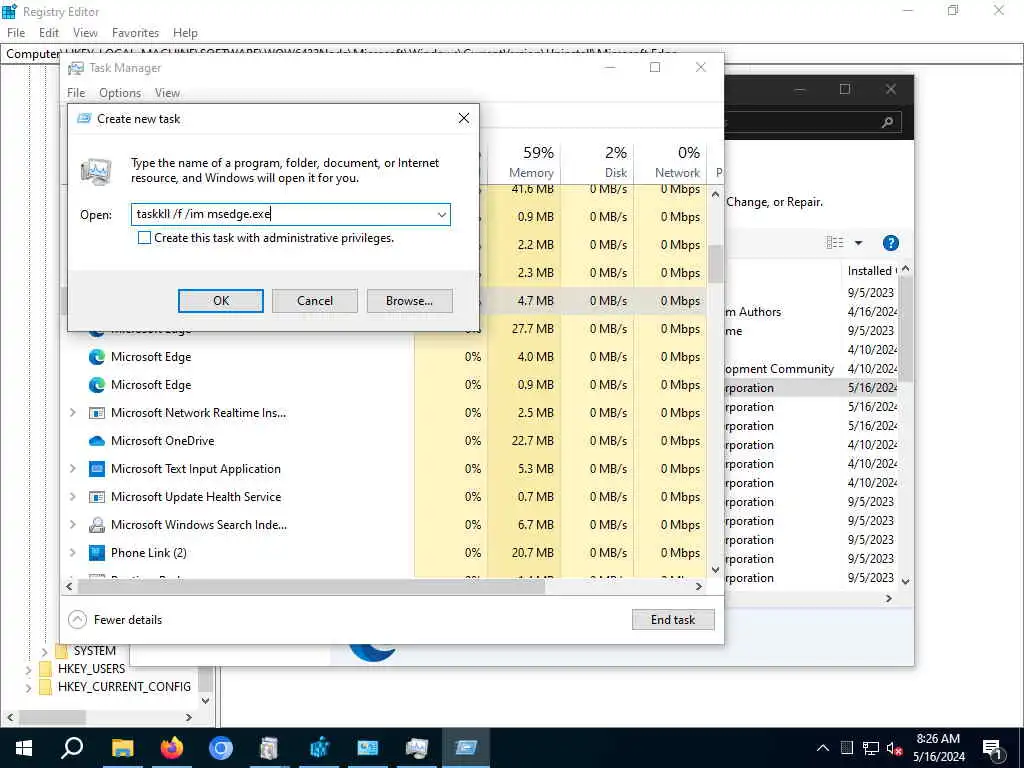The width and height of the screenshot is (1024, 768).
Task: Click Microsoft Update Health Service icon
Action: (x=97, y=497)
